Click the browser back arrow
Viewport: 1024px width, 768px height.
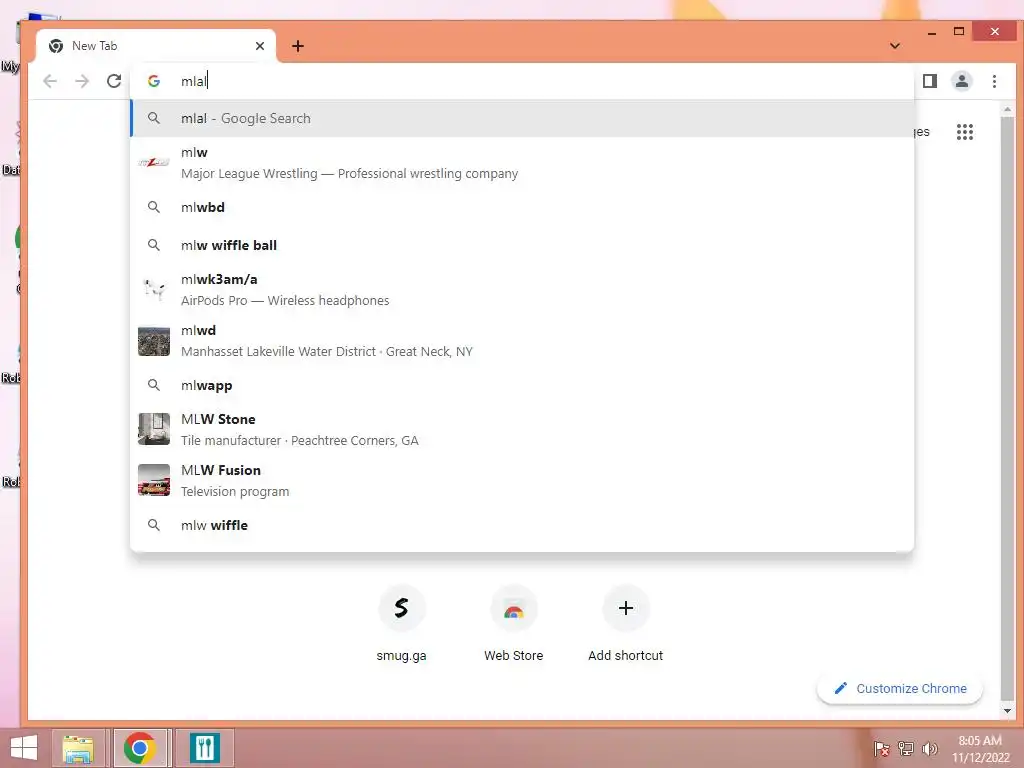[50, 81]
